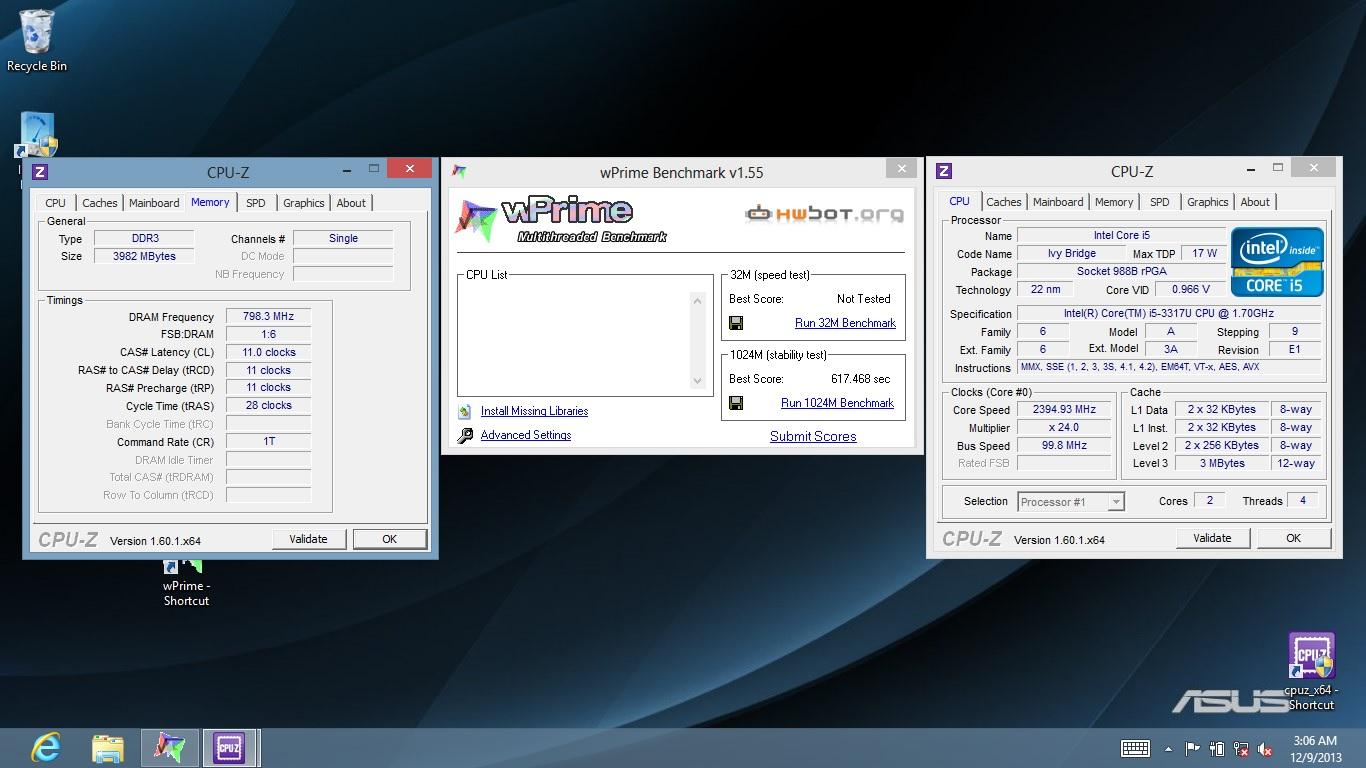The width and height of the screenshot is (1366, 768).
Task: Click the save icon beside Run 32M Benchmark
Action: click(736, 323)
